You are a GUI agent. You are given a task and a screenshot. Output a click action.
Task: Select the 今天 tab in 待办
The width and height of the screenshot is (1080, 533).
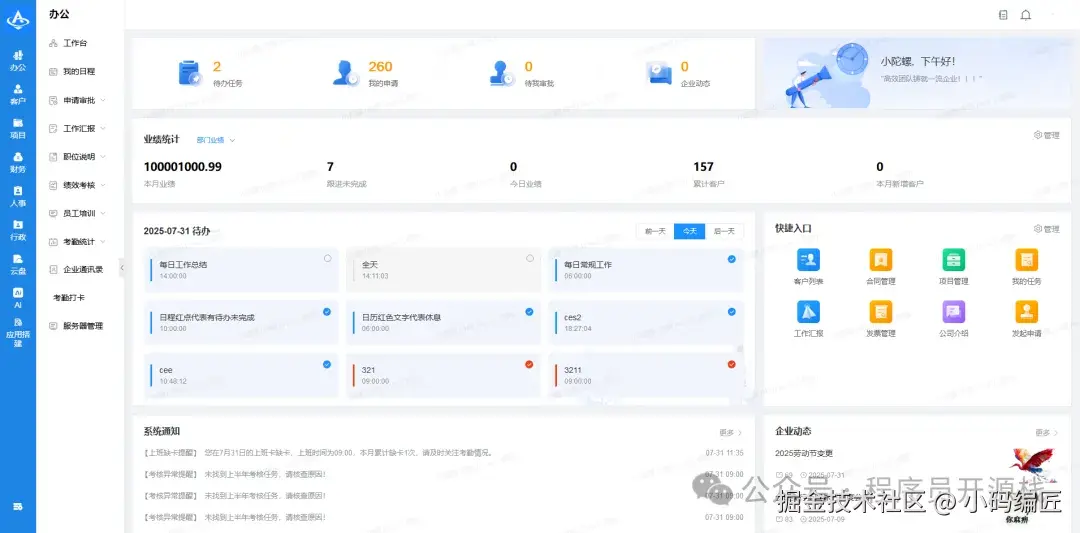[x=689, y=231]
